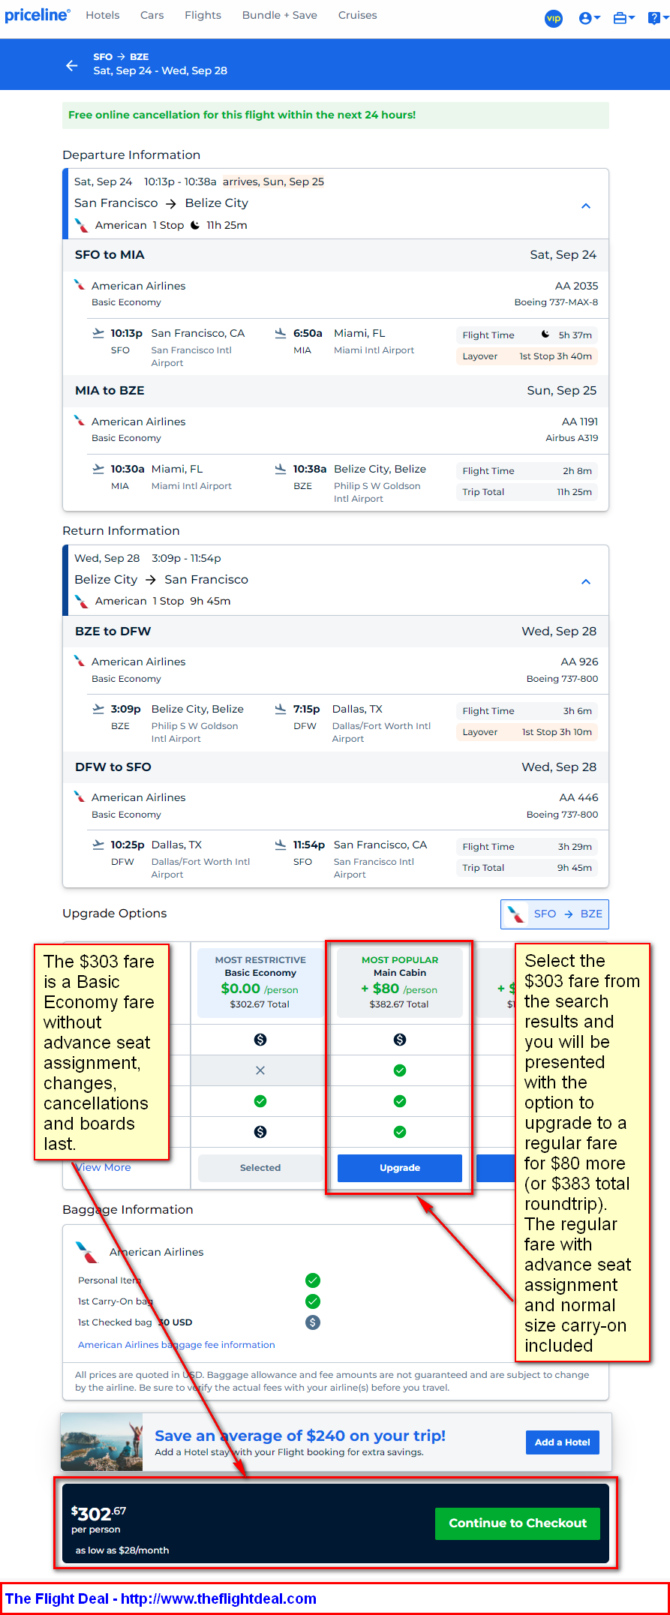Click the plane icon beside 10:30a departure
670x1615 pixels.
click(98, 469)
